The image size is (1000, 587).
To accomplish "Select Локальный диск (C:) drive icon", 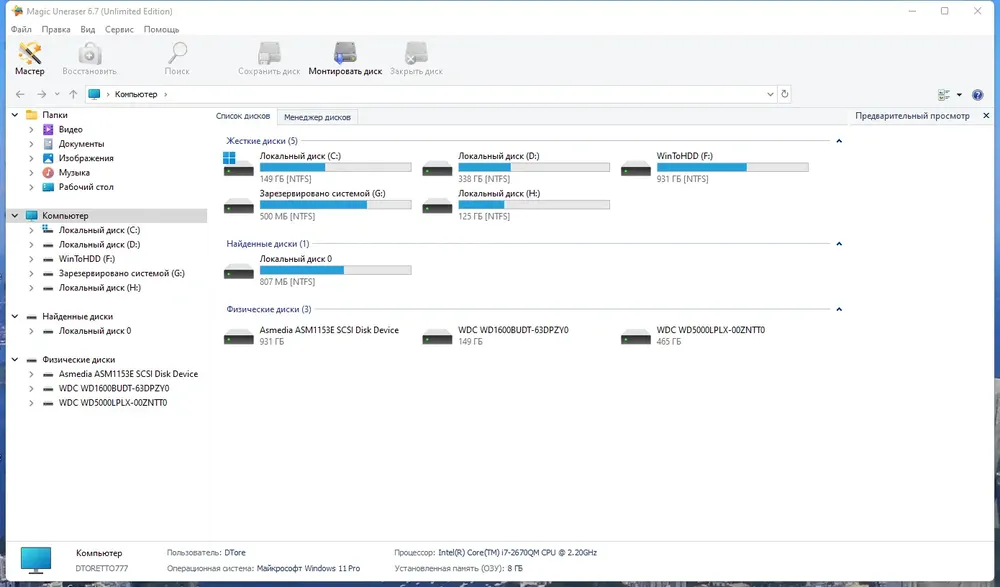I will pos(238,164).
